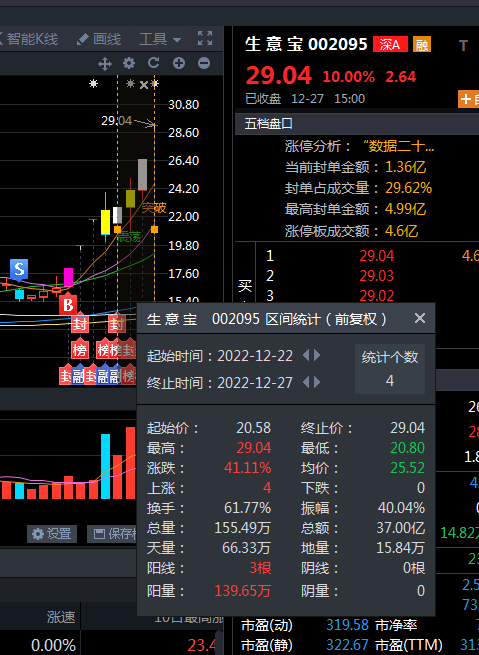479x655 pixels.
Task: Zoom in the K-line chart (plus)
Action: [179, 63]
